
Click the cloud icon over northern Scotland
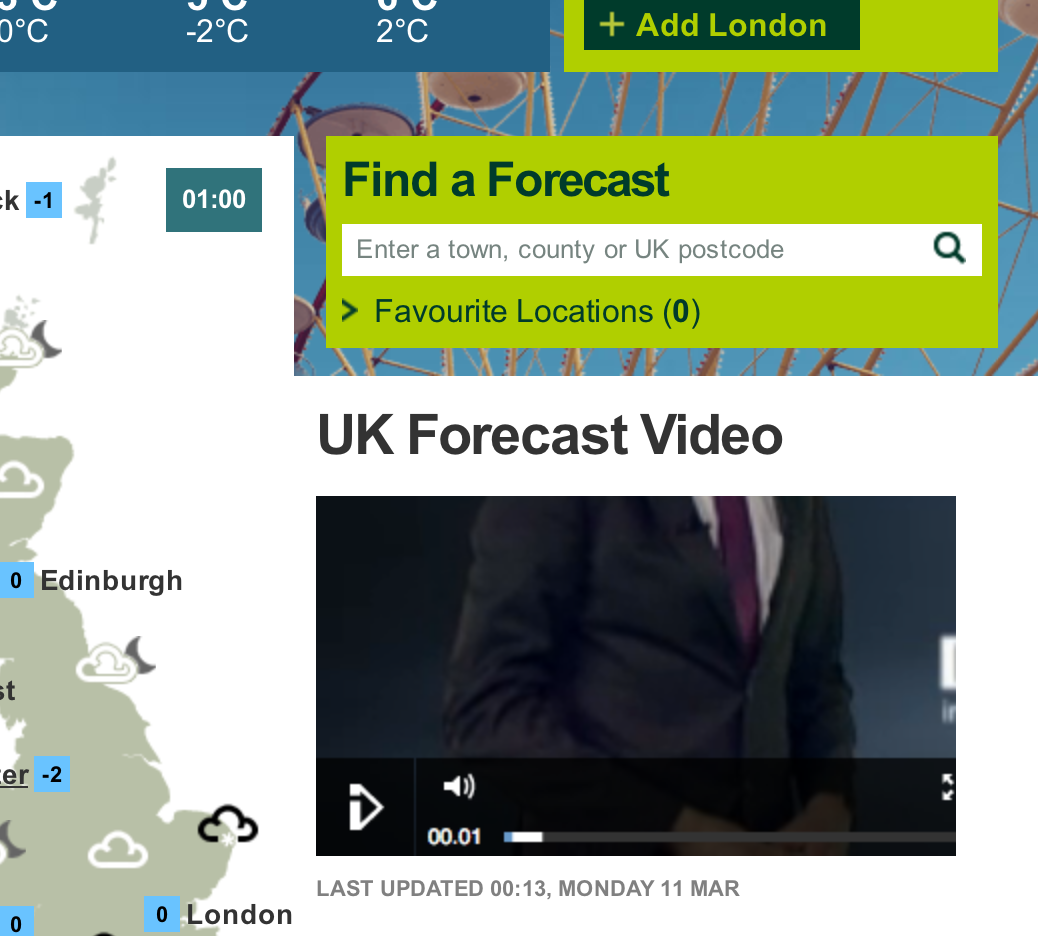tap(21, 480)
